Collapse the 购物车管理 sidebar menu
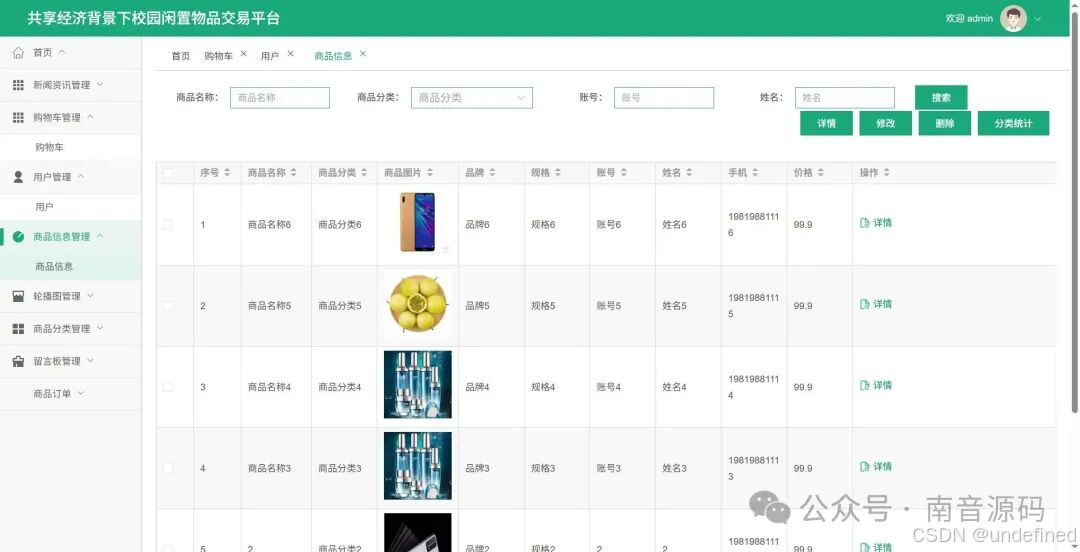The image size is (1080, 552). [x=90, y=117]
